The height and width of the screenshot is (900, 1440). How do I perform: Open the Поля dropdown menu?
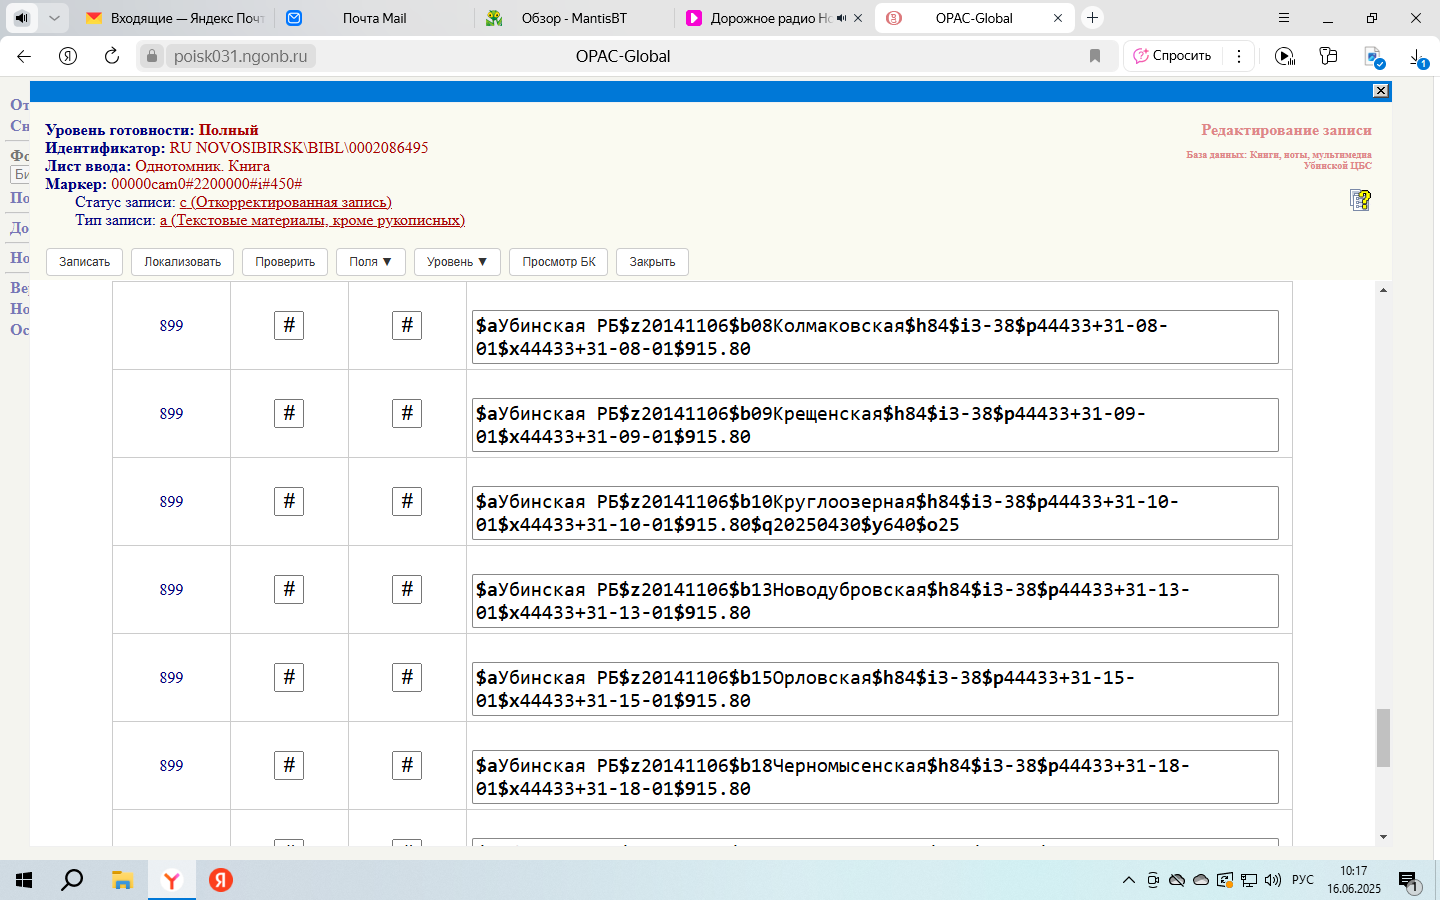[x=370, y=262]
